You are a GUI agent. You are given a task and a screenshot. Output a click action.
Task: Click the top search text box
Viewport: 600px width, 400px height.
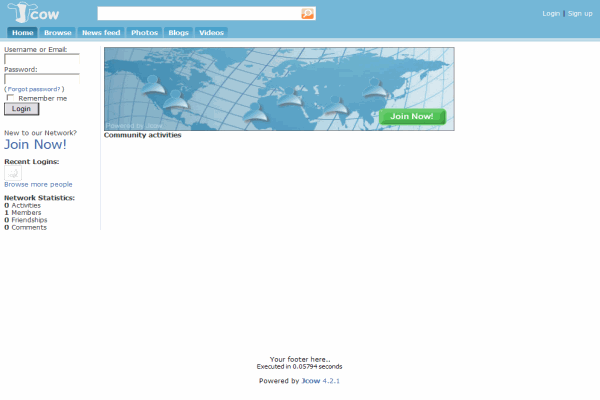198,14
